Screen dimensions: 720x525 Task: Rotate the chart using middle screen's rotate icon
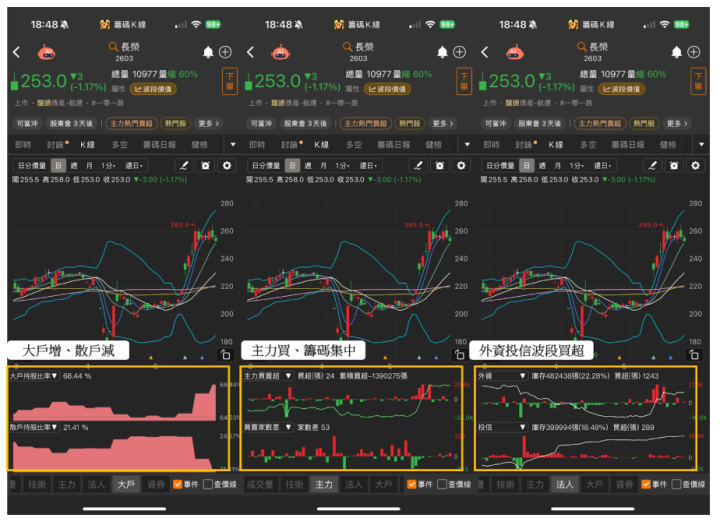coord(460,355)
